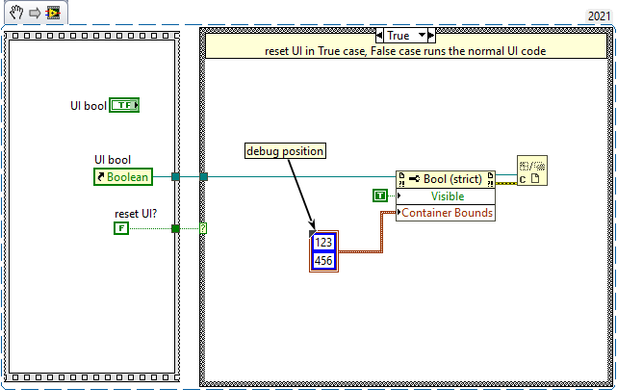Click the Bool (strict) property node header
The image size is (617, 391).
pyautogui.click(x=445, y=179)
